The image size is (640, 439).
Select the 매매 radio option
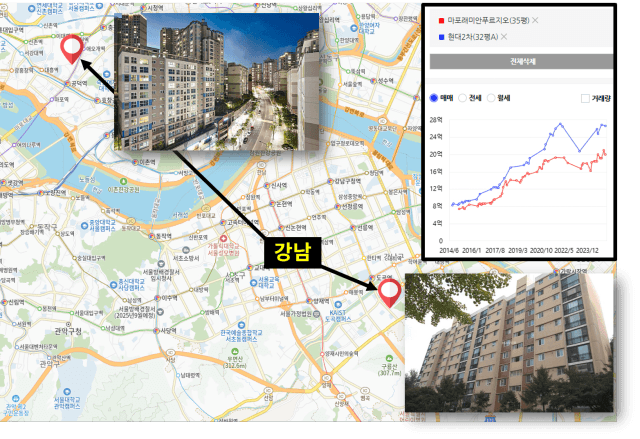(434, 98)
